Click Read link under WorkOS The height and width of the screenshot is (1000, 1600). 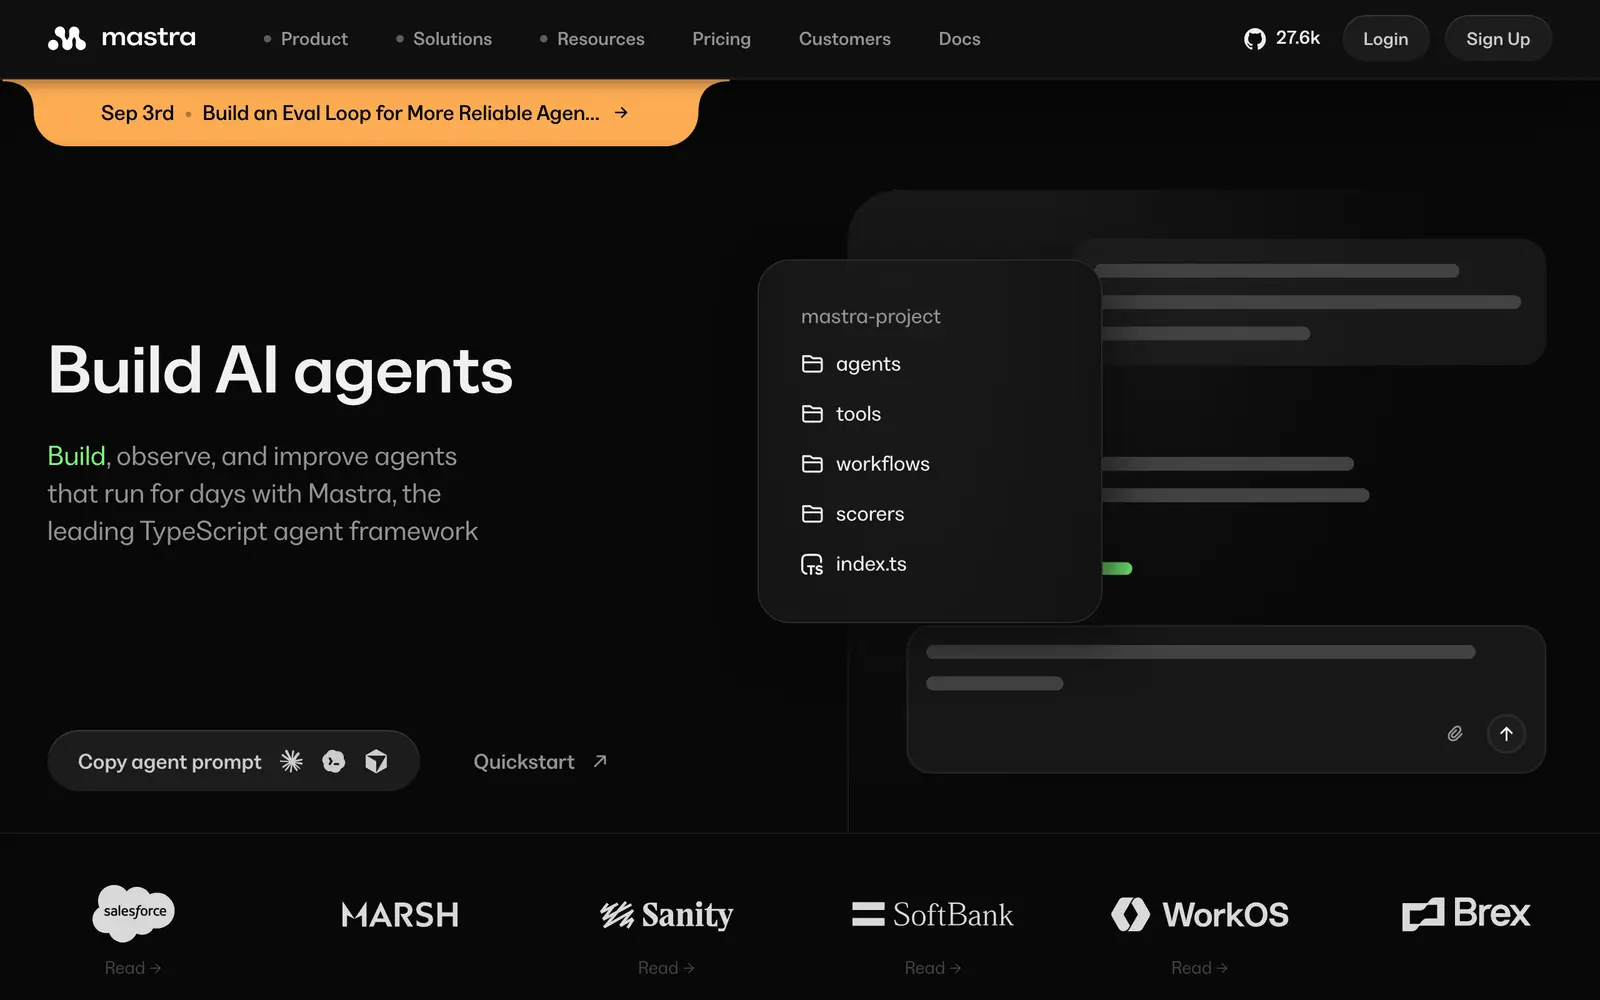point(1199,968)
